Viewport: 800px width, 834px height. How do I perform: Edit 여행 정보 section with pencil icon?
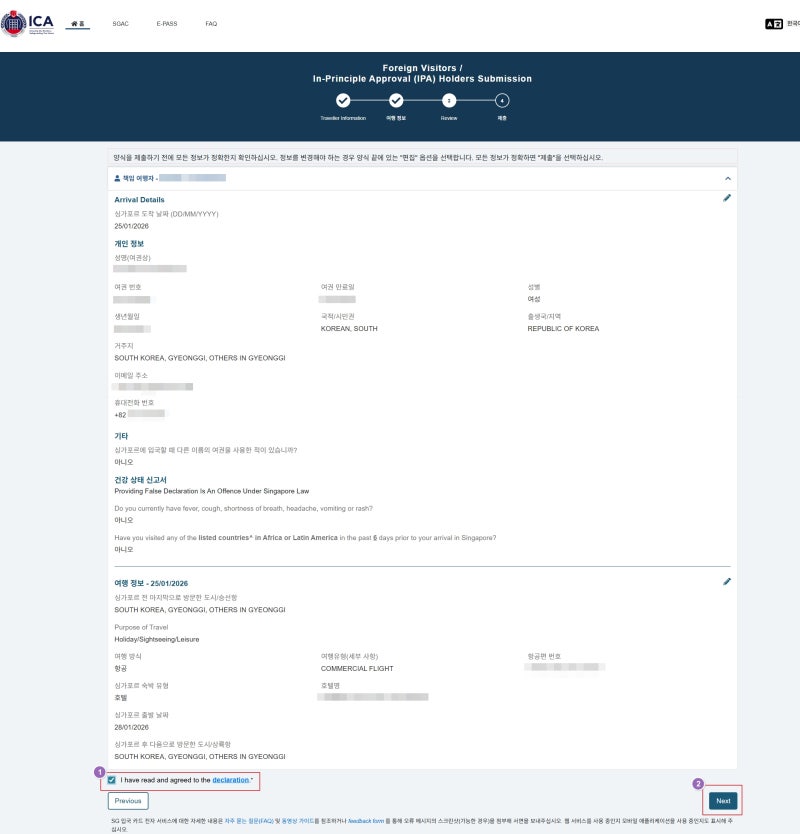pyautogui.click(x=727, y=581)
